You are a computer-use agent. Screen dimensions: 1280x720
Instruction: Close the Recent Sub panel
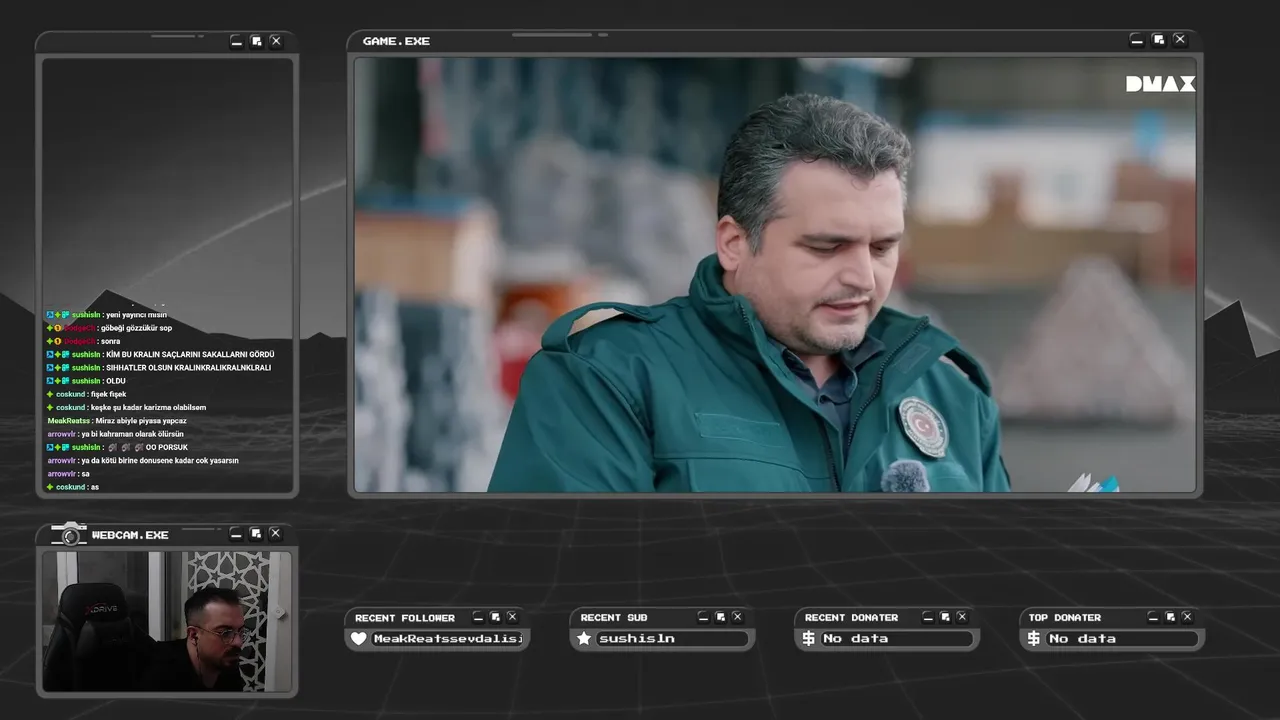click(x=737, y=617)
